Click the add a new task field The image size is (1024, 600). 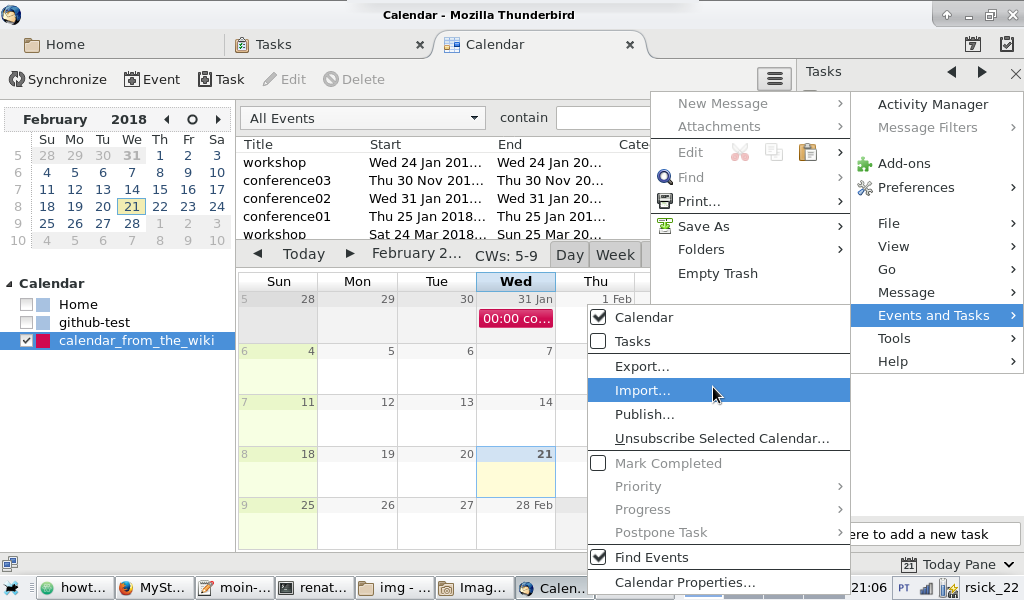pos(935,534)
